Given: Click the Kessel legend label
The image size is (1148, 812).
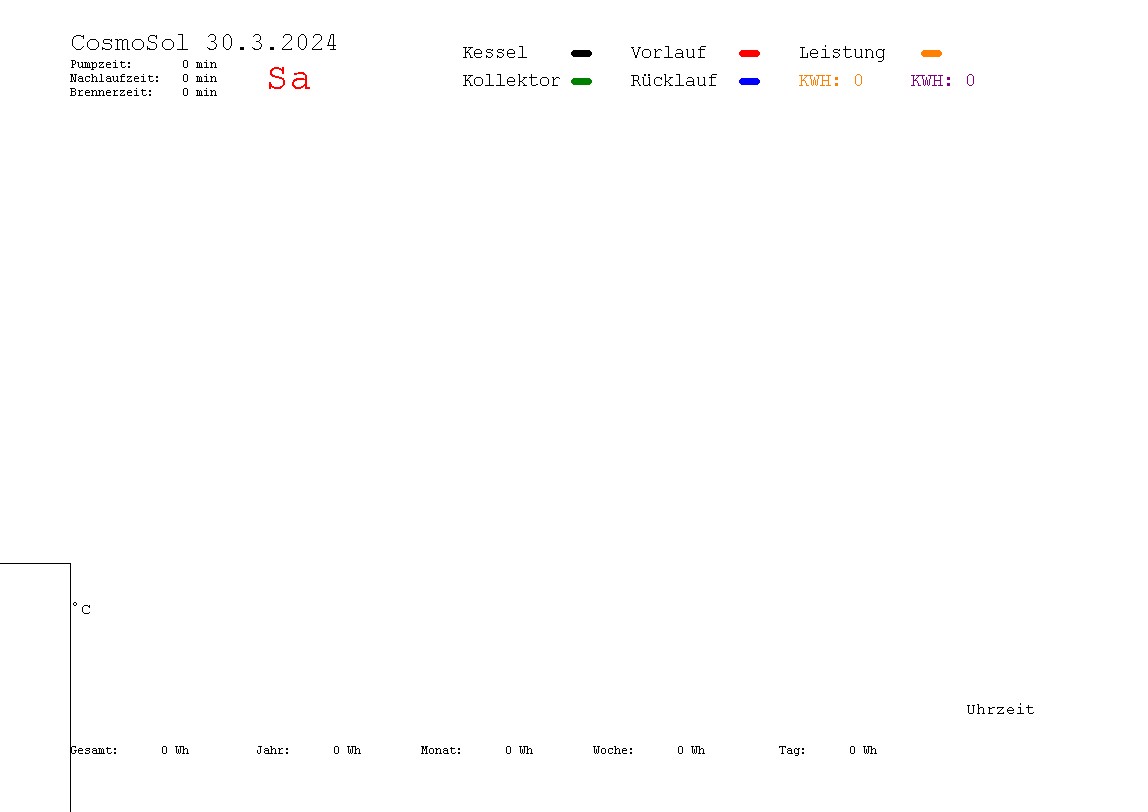Looking at the screenshot, I should pyautogui.click(x=494, y=53).
